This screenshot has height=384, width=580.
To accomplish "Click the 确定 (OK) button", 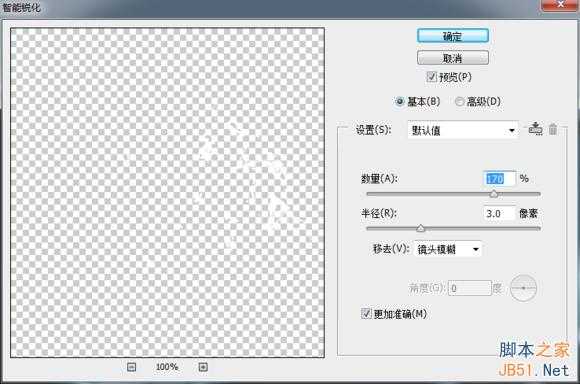I will 453,36.
